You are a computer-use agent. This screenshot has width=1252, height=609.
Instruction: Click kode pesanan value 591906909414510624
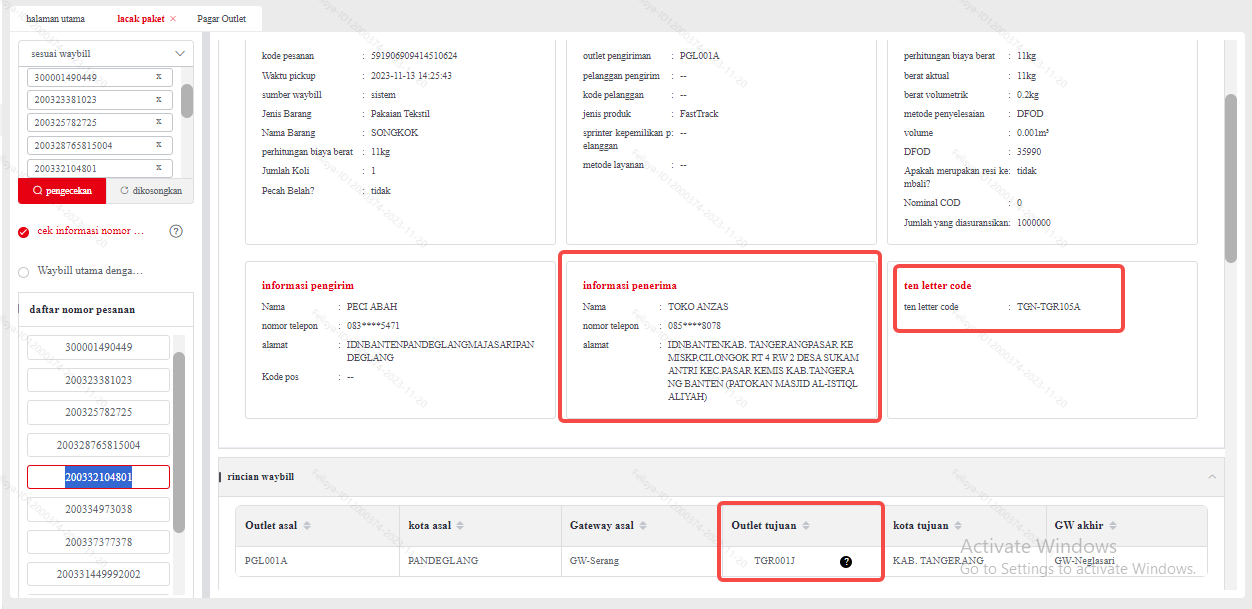[x=414, y=56]
